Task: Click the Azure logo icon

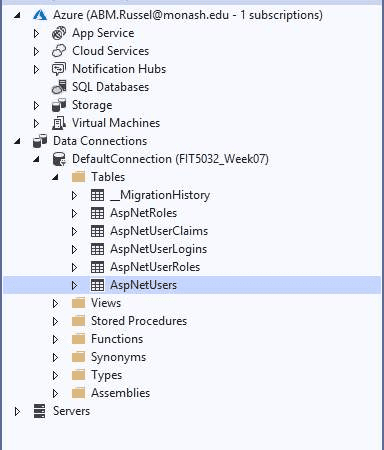Action: click(40, 15)
